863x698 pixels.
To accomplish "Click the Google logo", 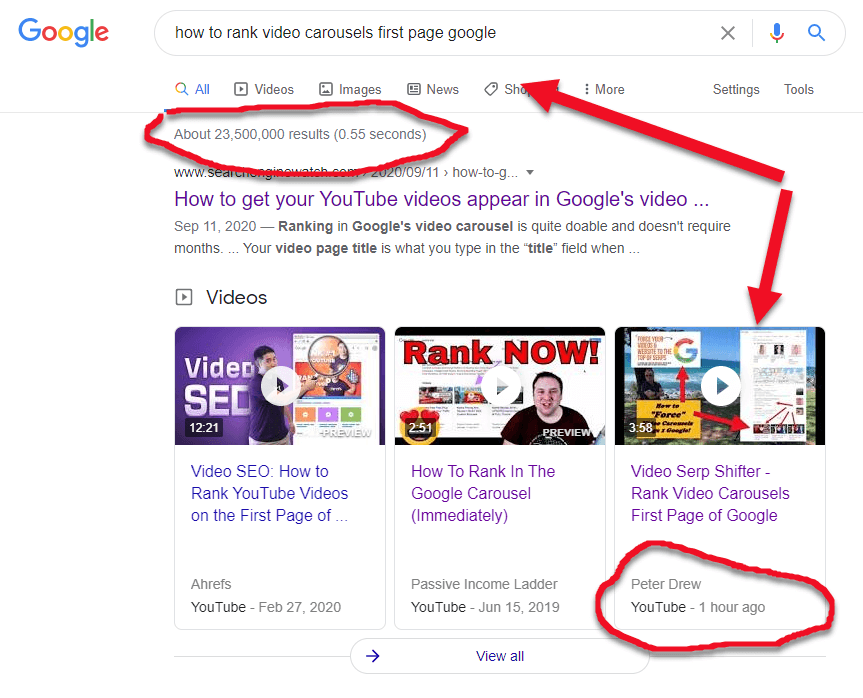I will [63, 32].
